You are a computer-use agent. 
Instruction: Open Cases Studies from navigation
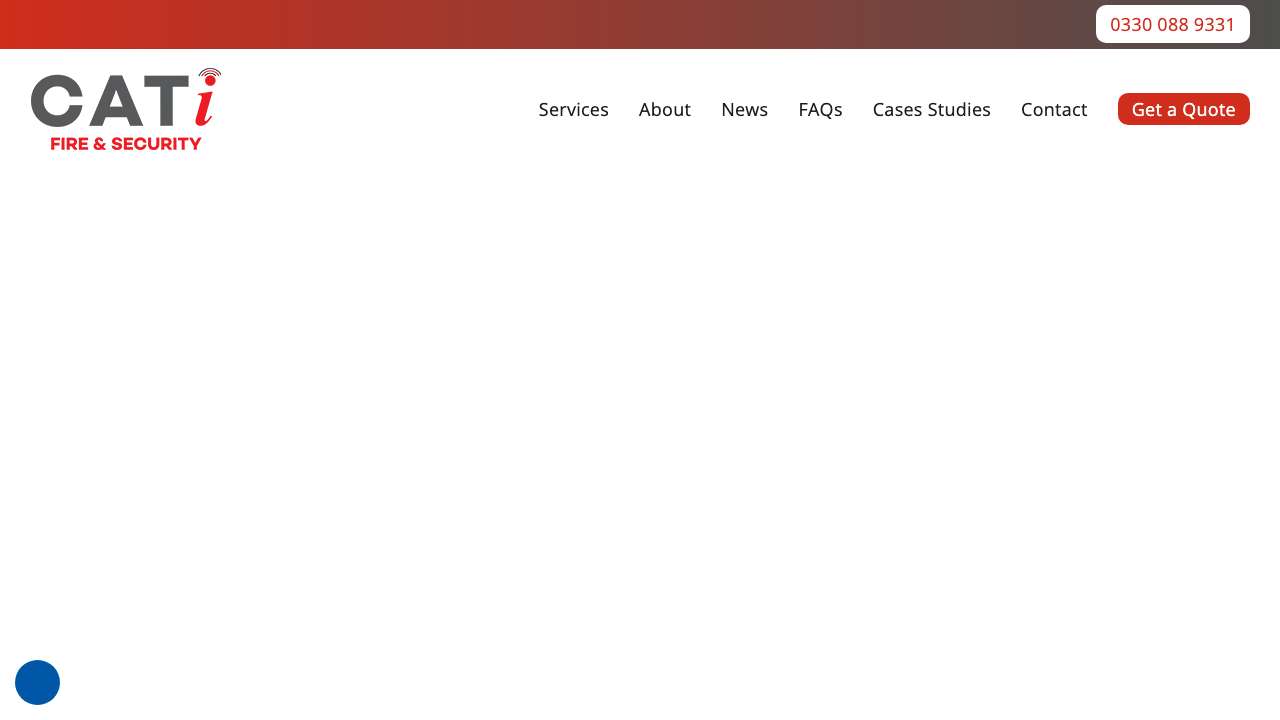click(x=931, y=109)
